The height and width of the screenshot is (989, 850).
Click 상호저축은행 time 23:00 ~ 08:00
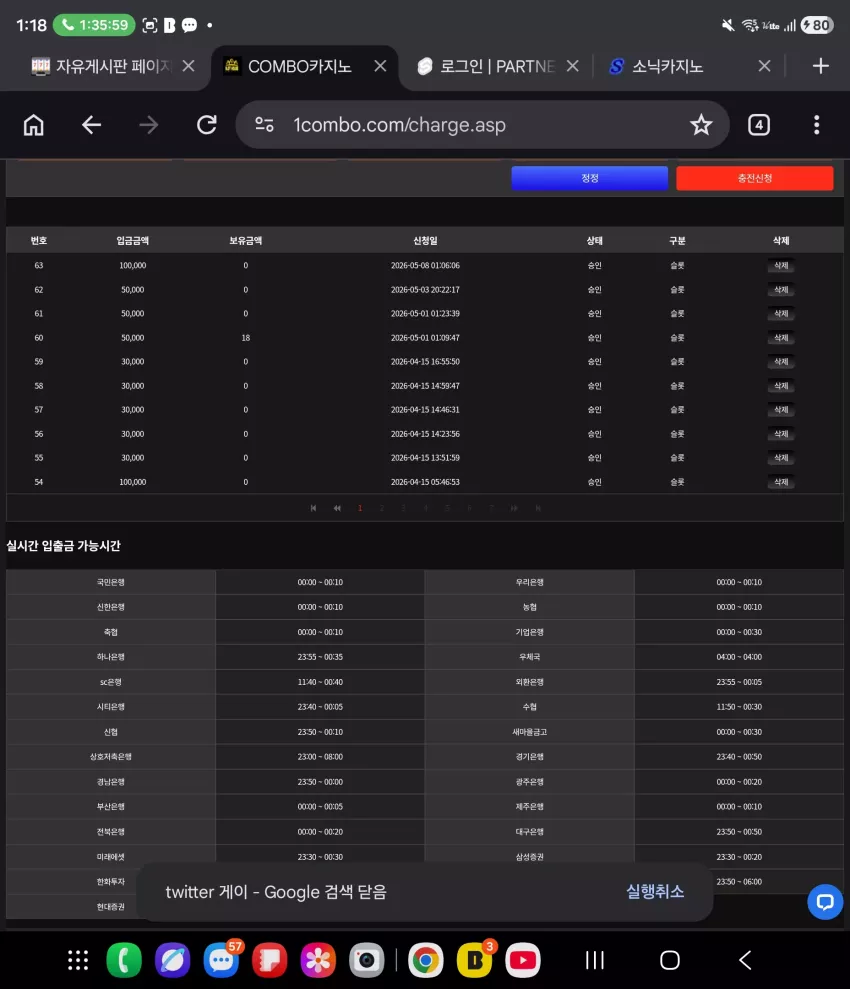320,757
